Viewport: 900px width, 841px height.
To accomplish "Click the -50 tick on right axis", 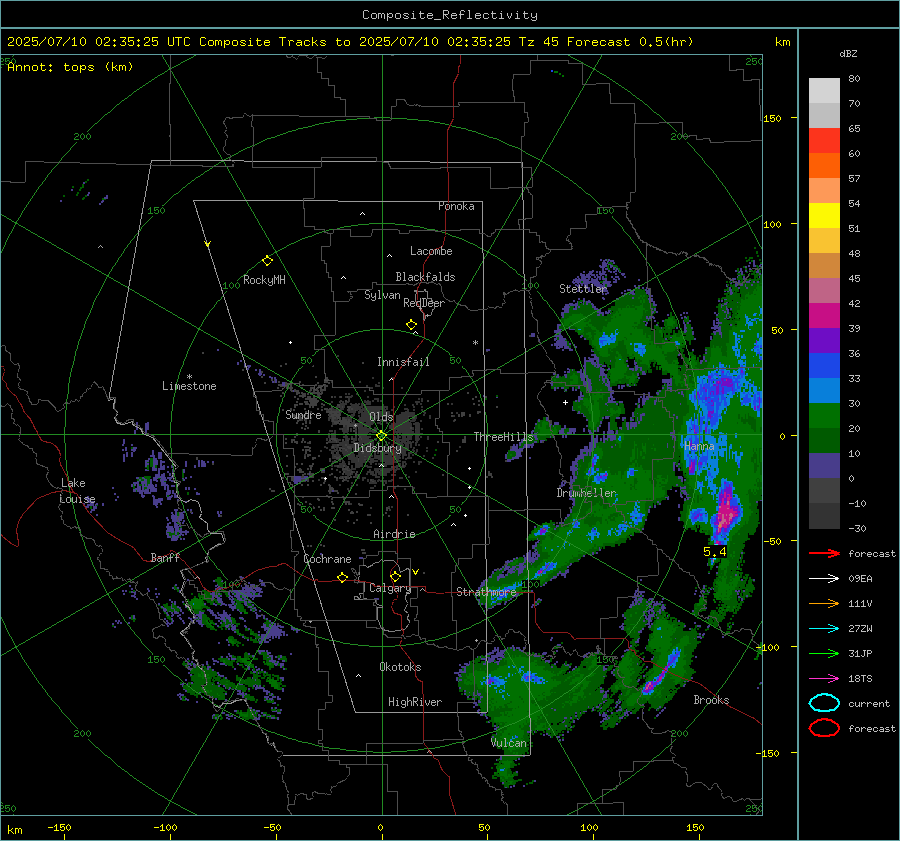I will (x=775, y=541).
